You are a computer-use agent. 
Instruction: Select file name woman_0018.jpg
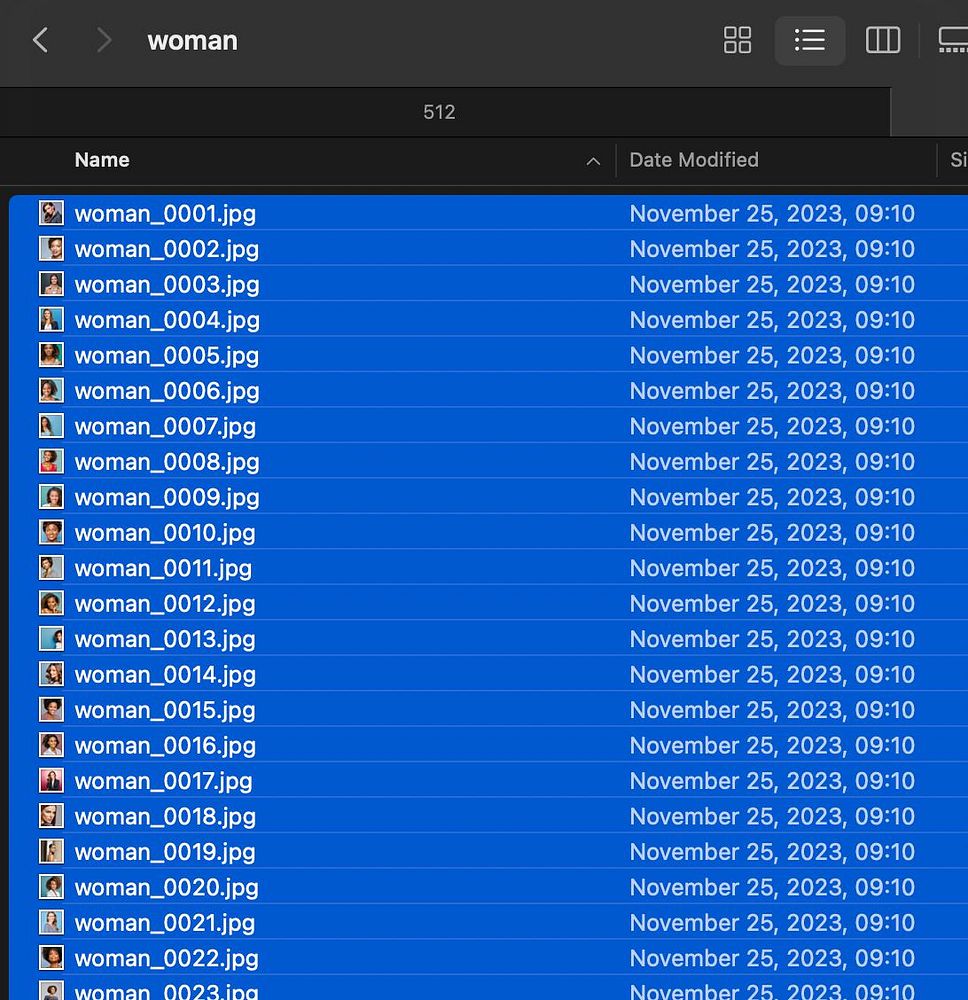click(x=165, y=817)
